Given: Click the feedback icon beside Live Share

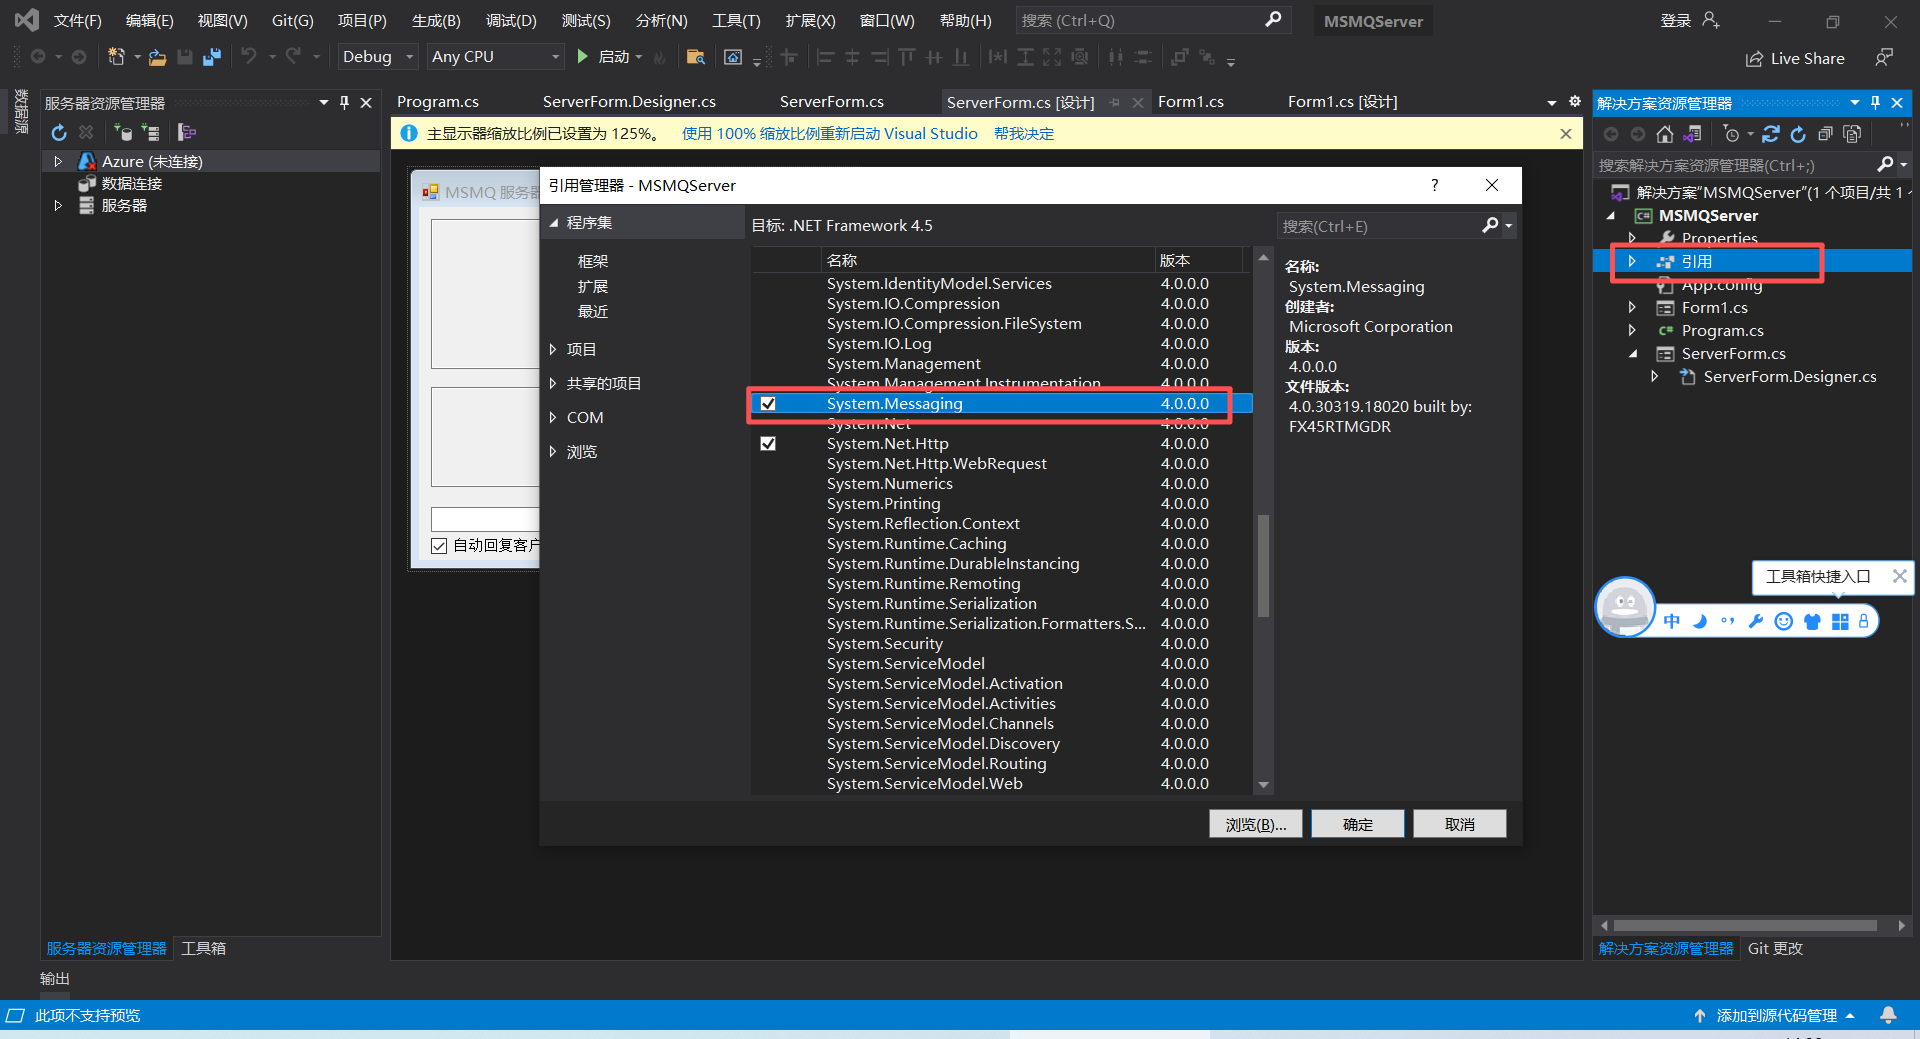Looking at the screenshot, I should point(1884,58).
